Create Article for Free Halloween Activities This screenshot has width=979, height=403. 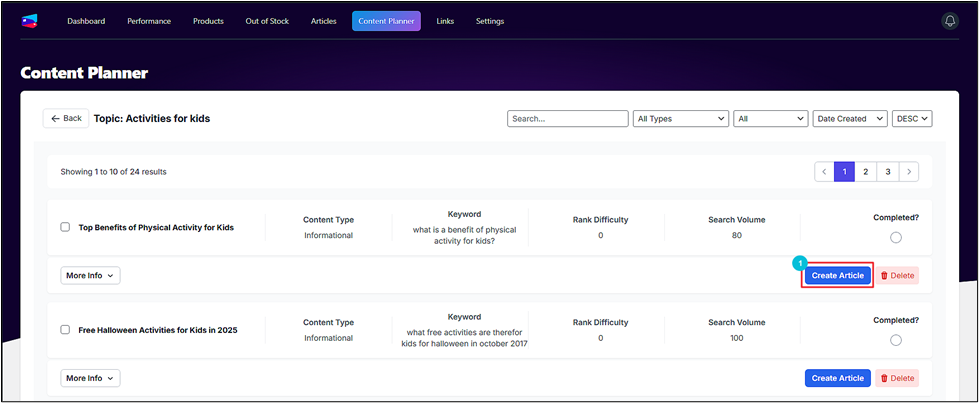pyautogui.click(x=837, y=378)
